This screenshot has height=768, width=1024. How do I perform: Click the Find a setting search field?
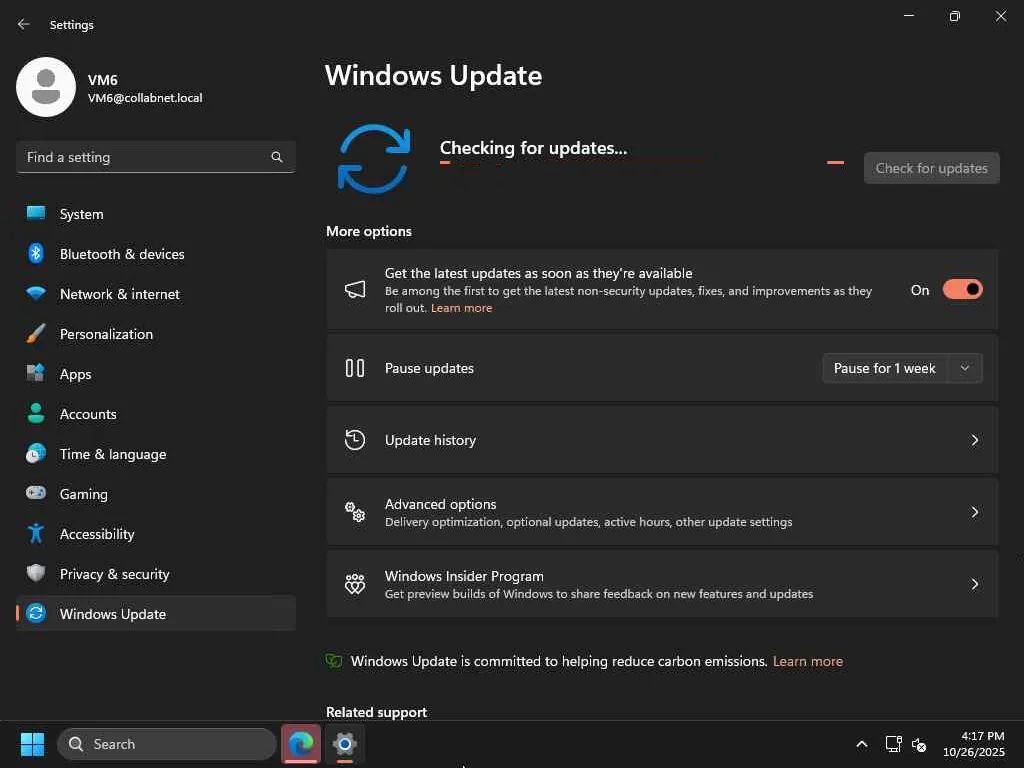pyautogui.click(x=145, y=157)
